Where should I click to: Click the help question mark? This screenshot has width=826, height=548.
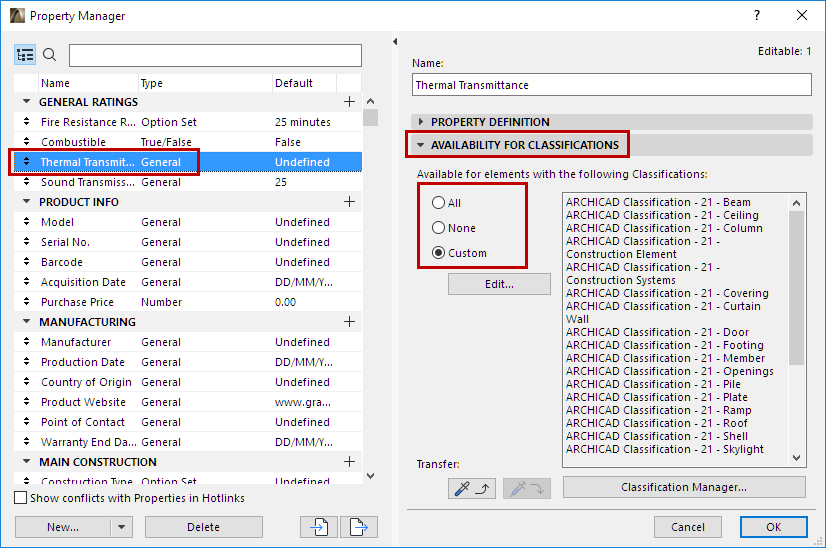pyautogui.click(x=757, y=15)
